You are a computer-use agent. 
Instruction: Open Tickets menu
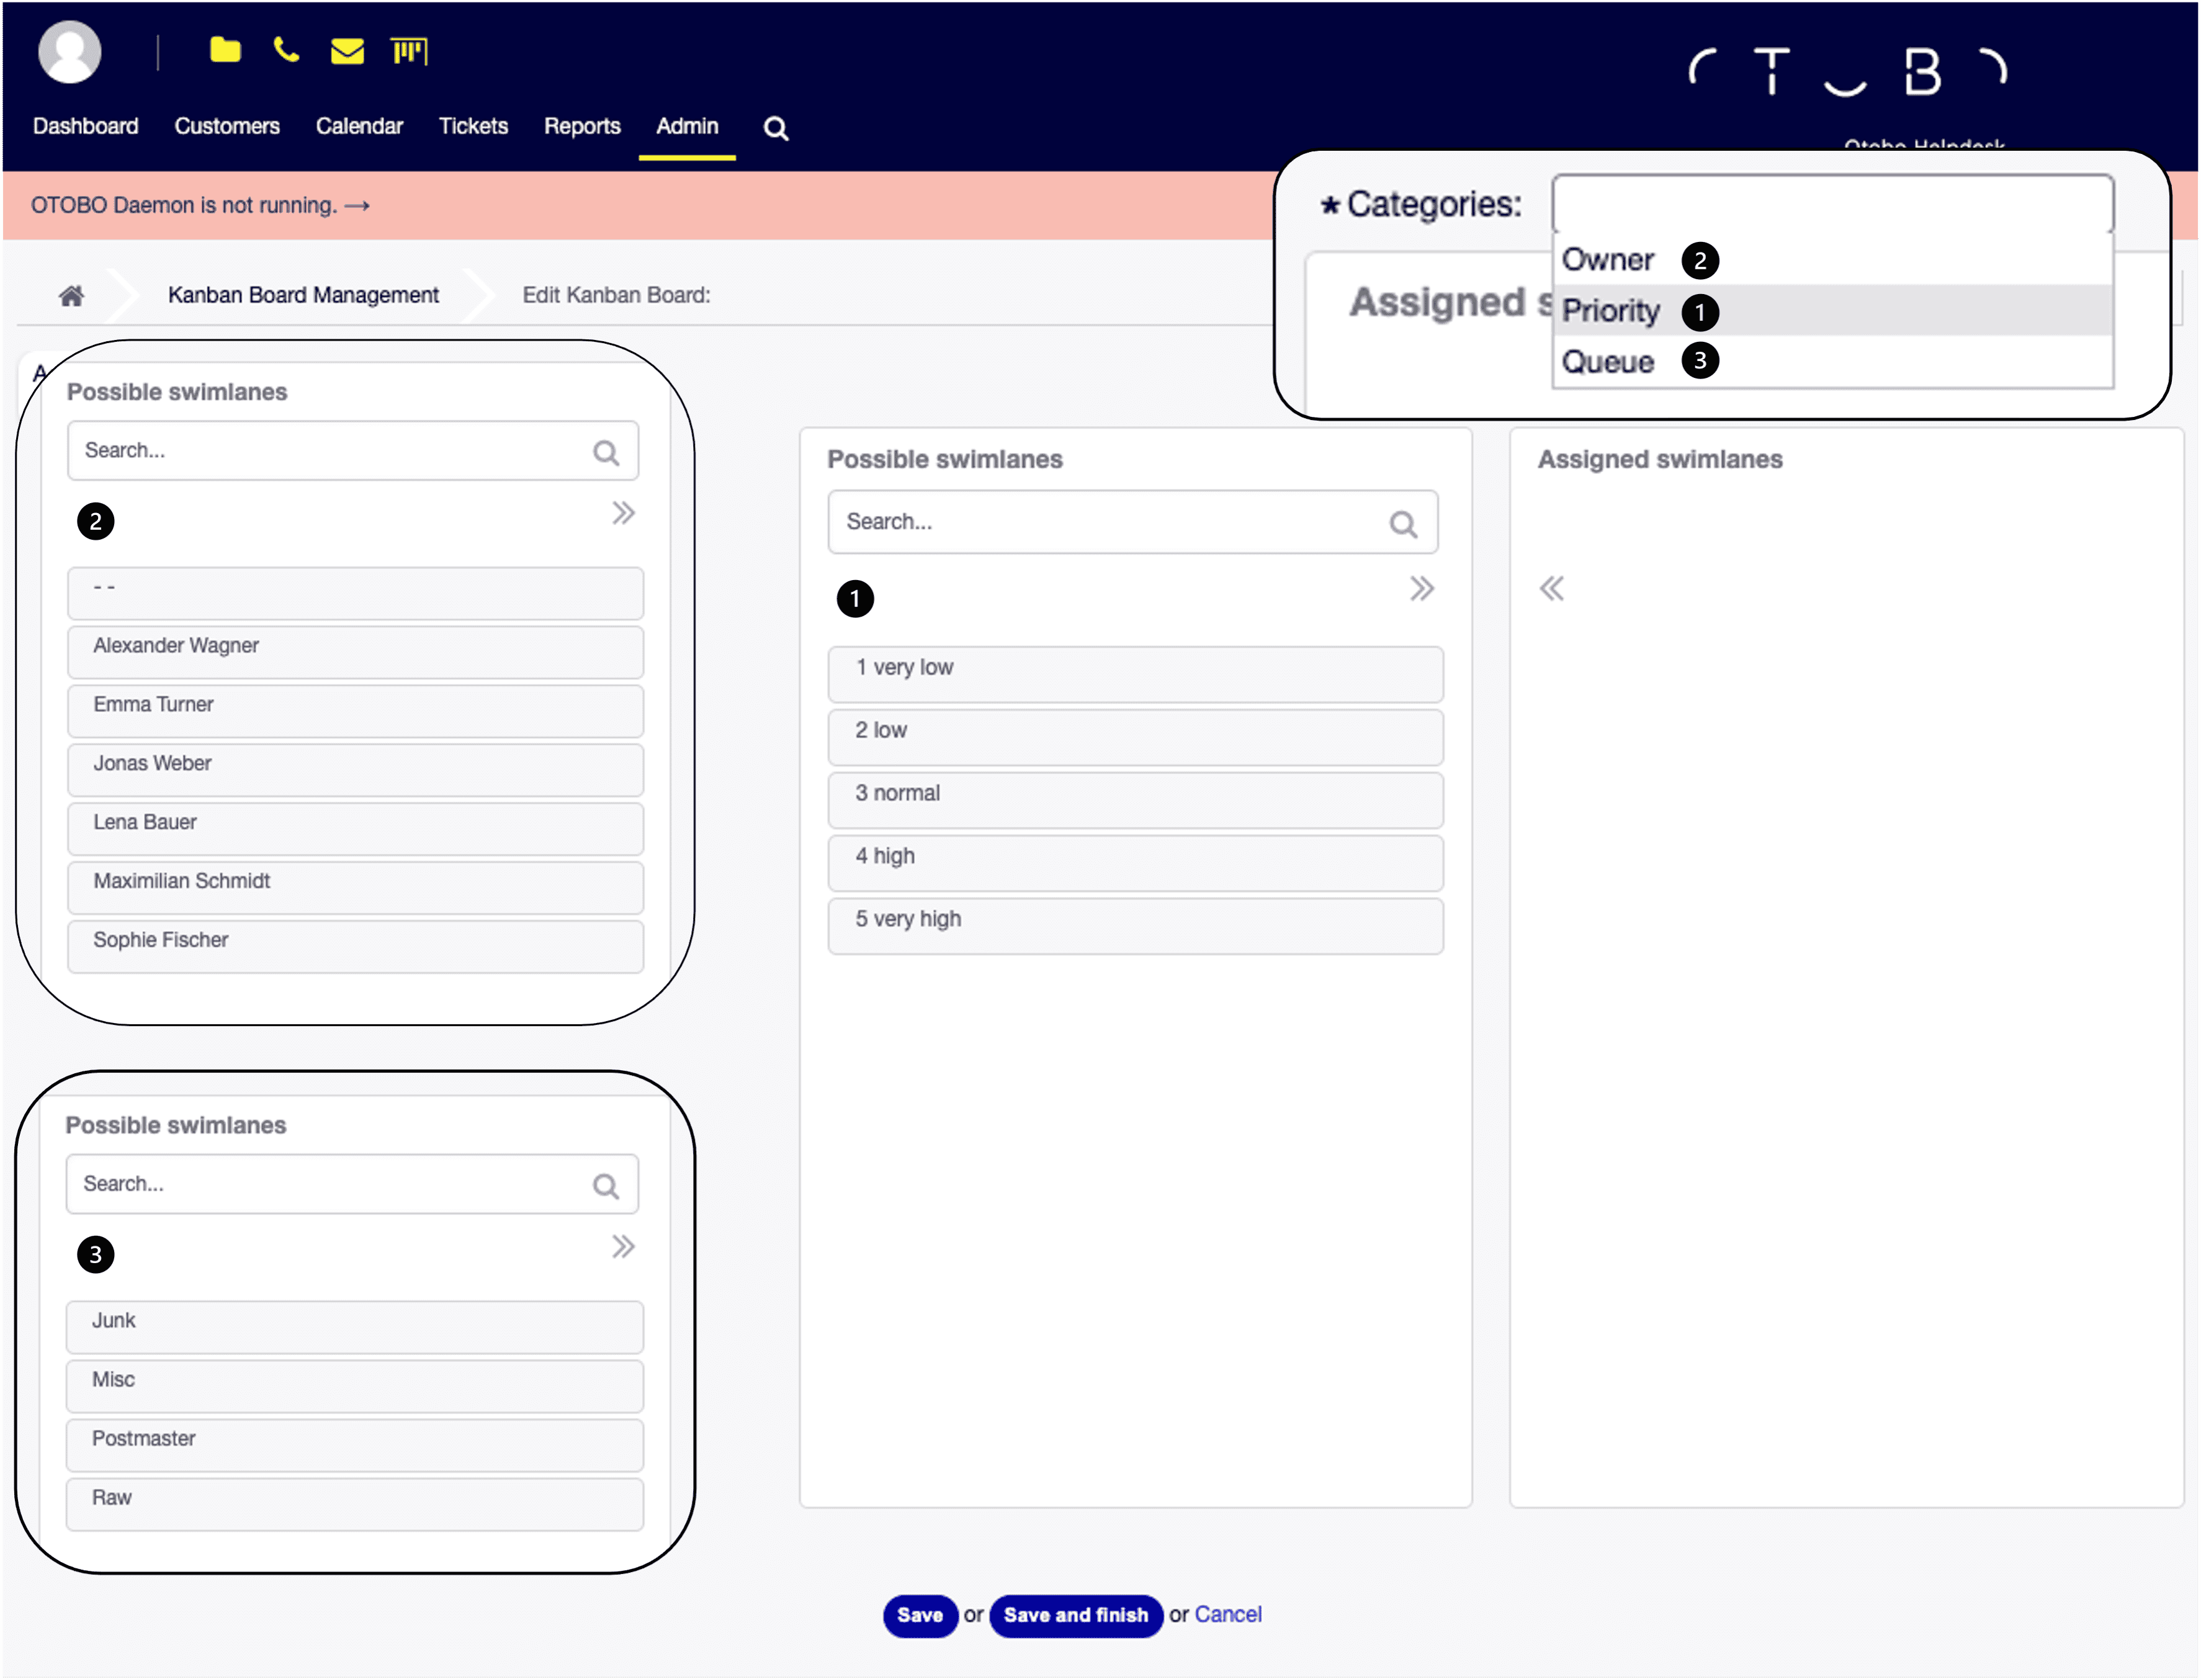pos(473,126)
